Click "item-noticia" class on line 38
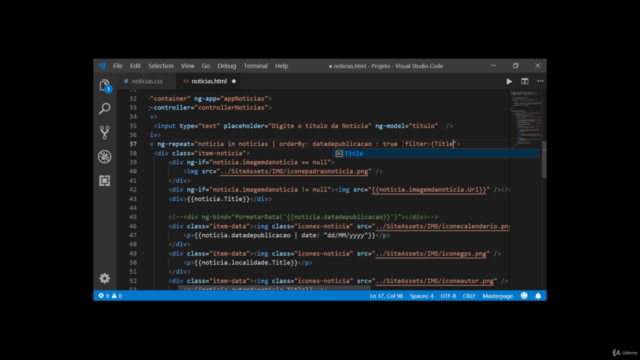Image resolution: width=640 pixels, height=360 pixels. tap(222, 153)
